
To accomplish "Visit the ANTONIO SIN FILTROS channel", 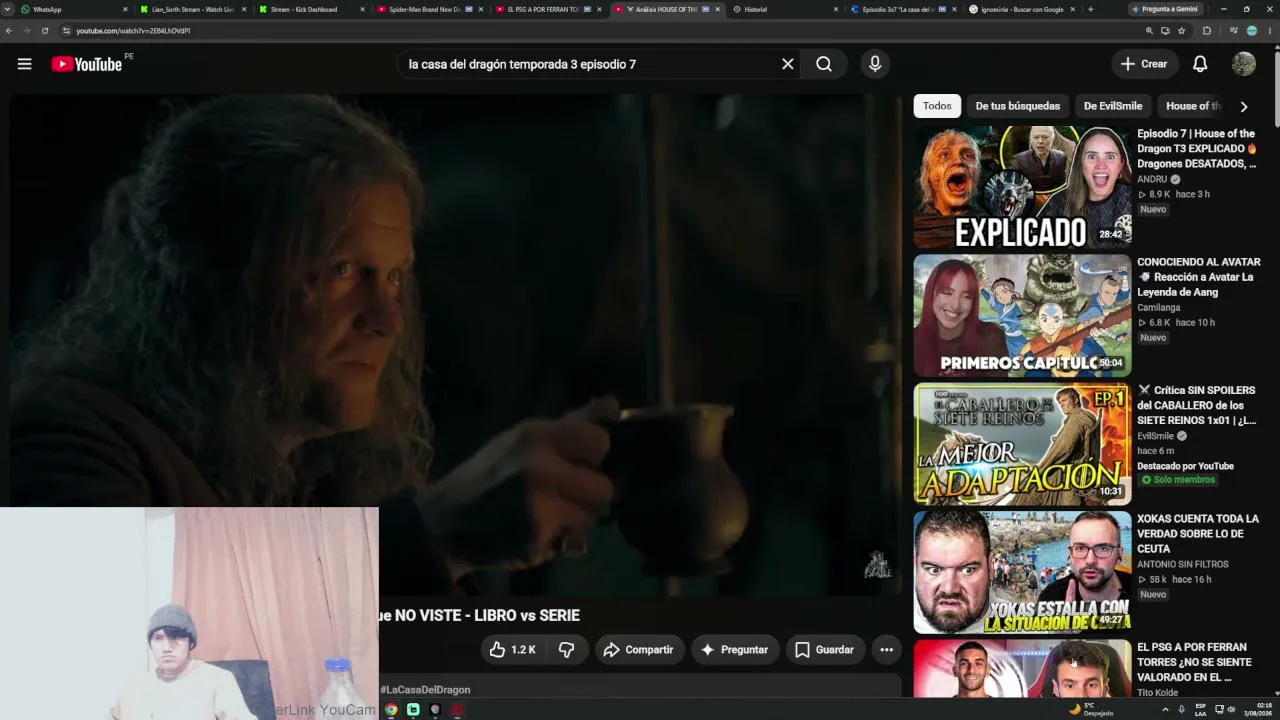I will tap(1183, 564).
